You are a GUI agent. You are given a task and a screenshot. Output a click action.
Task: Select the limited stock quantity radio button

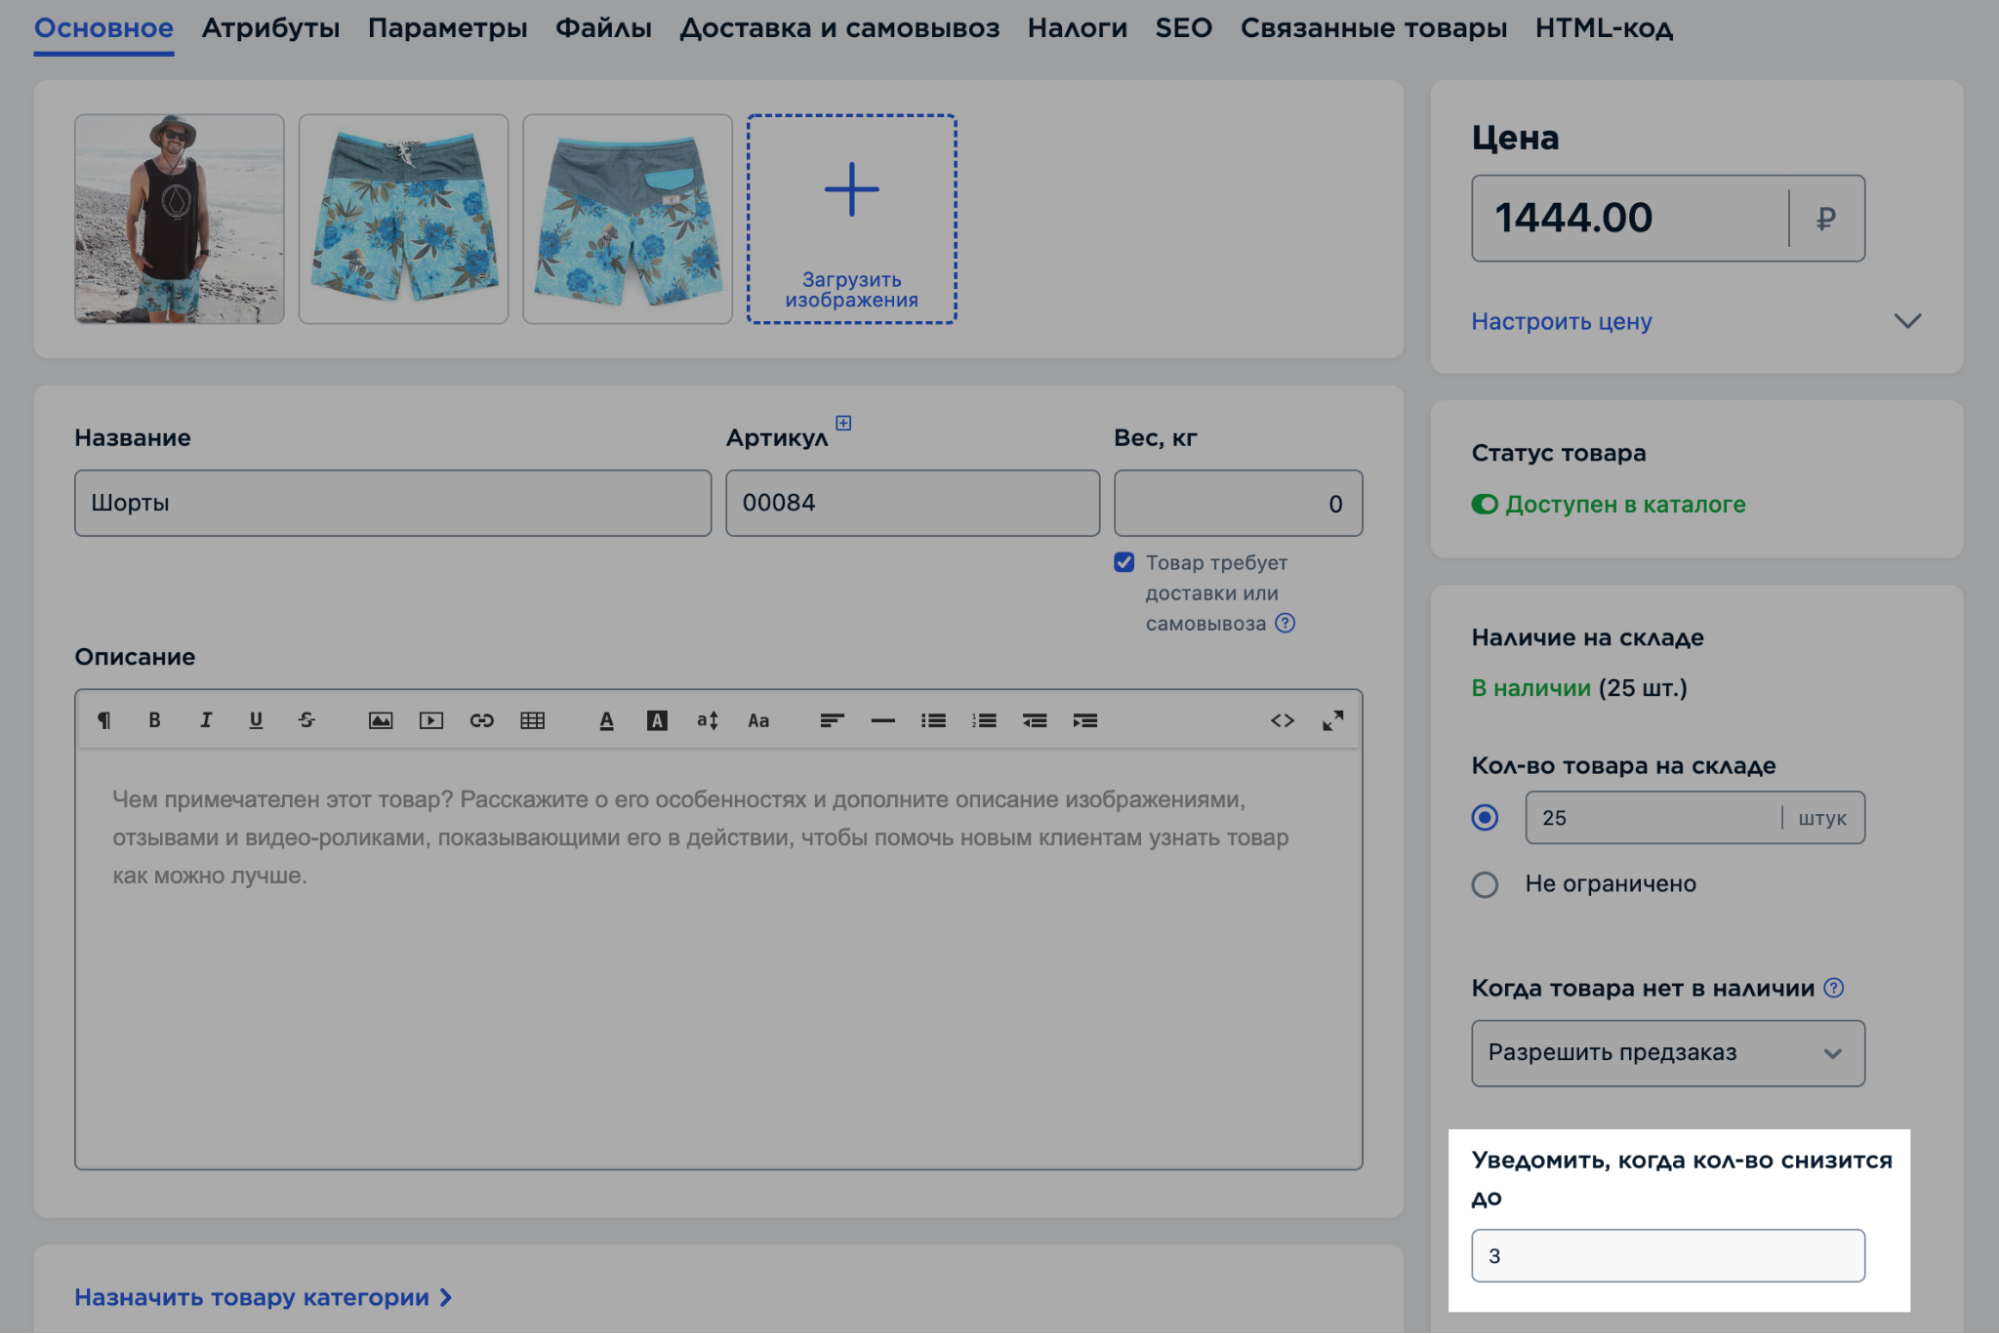1485,818
